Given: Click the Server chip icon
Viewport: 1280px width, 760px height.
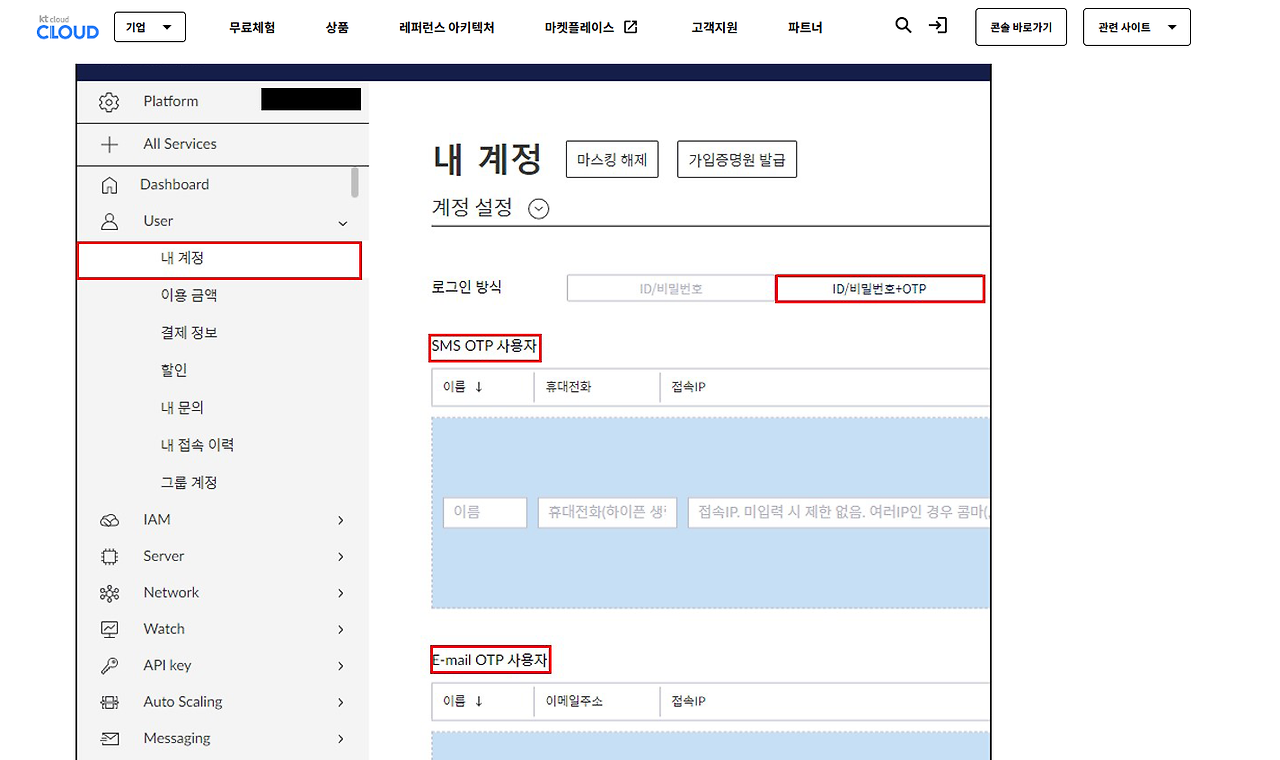Looking at the screenshot, I should [109, 556].
